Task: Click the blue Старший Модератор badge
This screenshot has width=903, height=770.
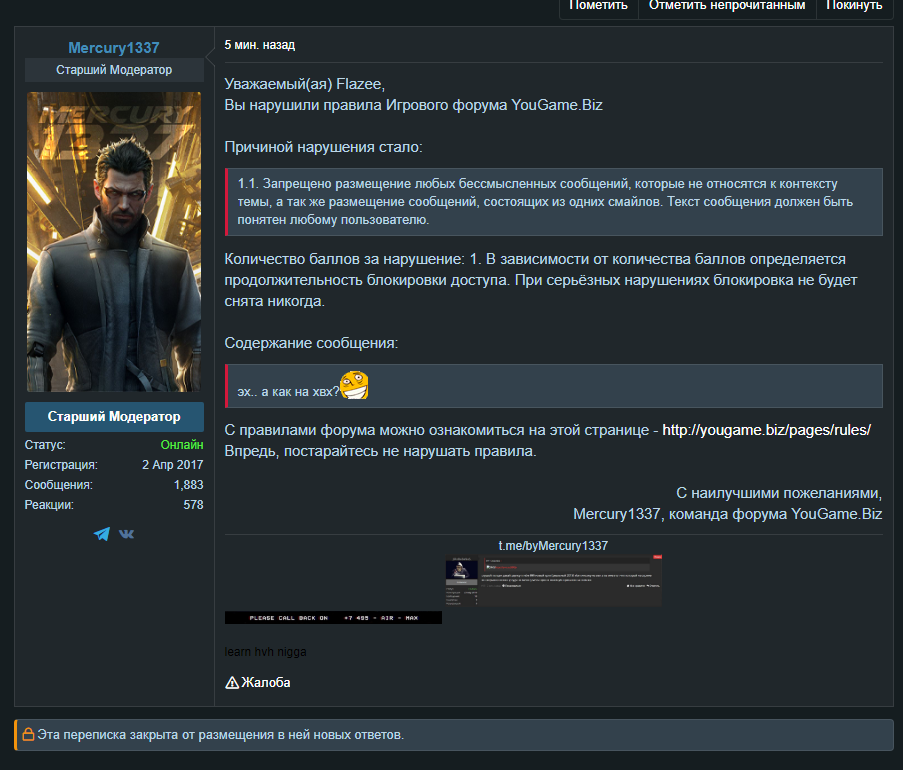Action: (x=114, y=417)
